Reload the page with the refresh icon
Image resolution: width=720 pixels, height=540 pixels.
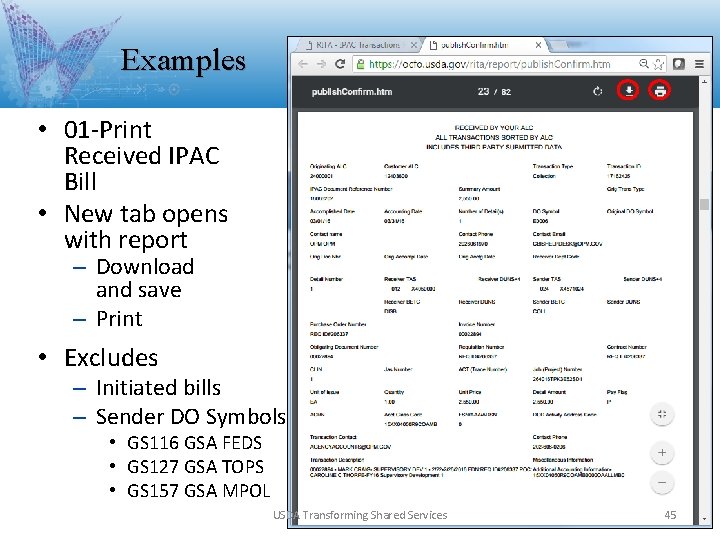click(340, 64)
